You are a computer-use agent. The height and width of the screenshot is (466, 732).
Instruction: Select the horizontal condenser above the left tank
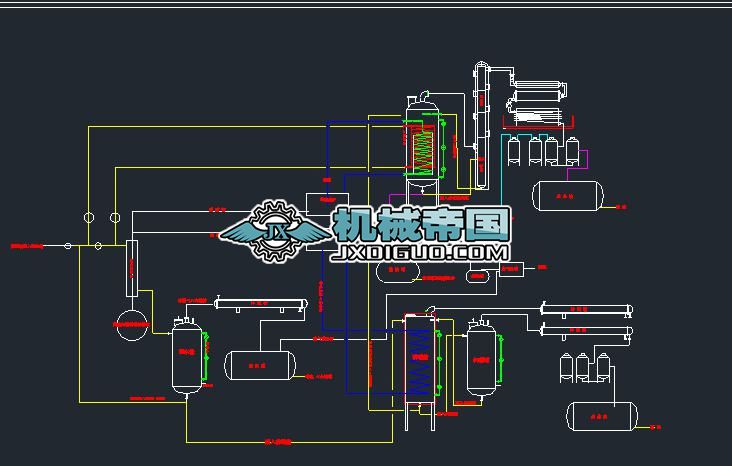pos(260,303)
